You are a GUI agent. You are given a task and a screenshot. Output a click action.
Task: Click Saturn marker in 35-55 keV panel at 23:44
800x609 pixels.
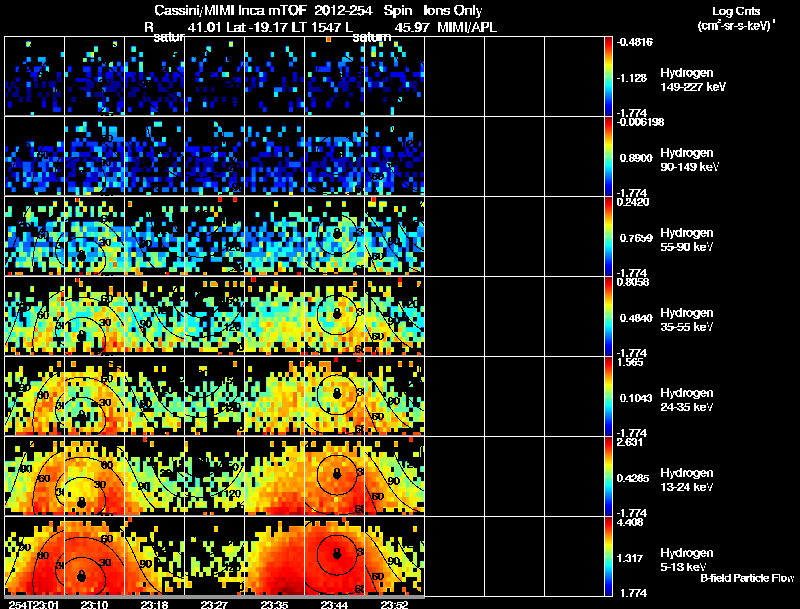(x=337, y=313)
